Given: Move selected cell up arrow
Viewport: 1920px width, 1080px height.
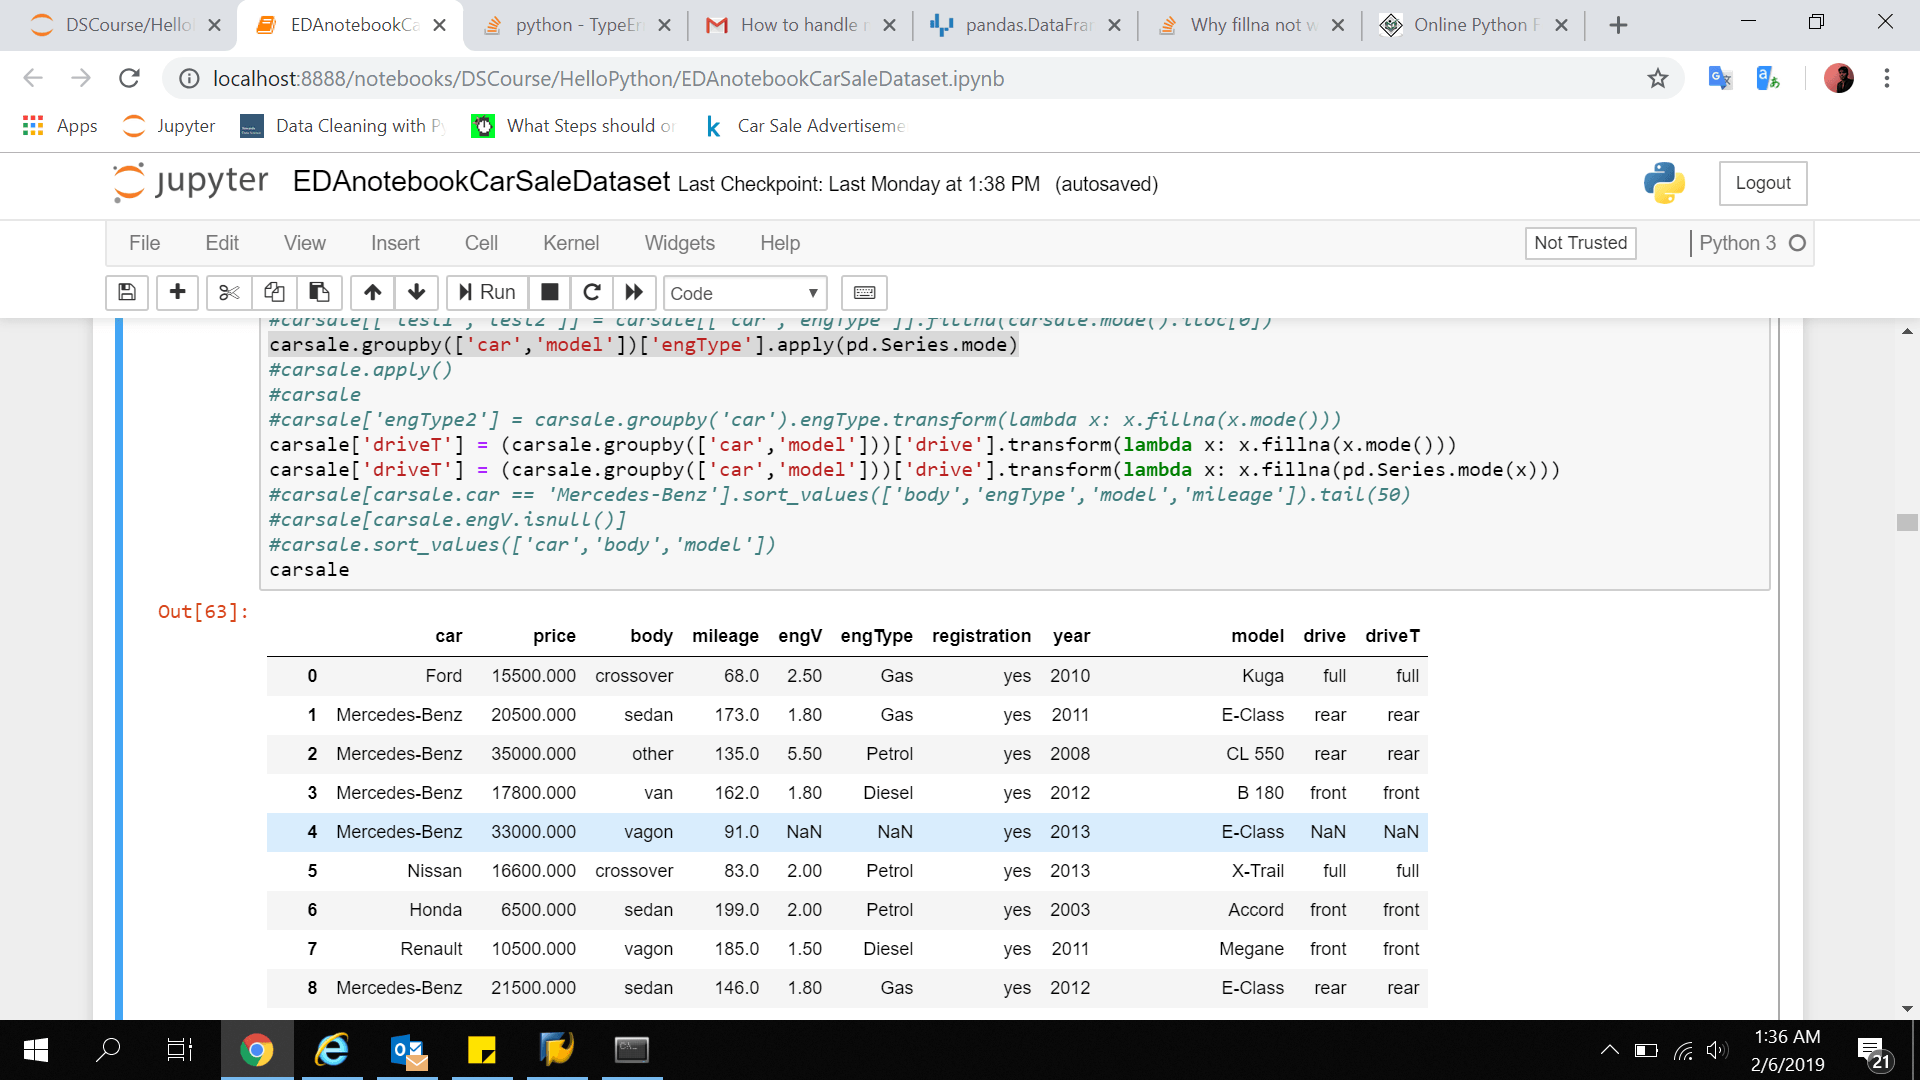Looking at the screenshot, I should 372,292.
